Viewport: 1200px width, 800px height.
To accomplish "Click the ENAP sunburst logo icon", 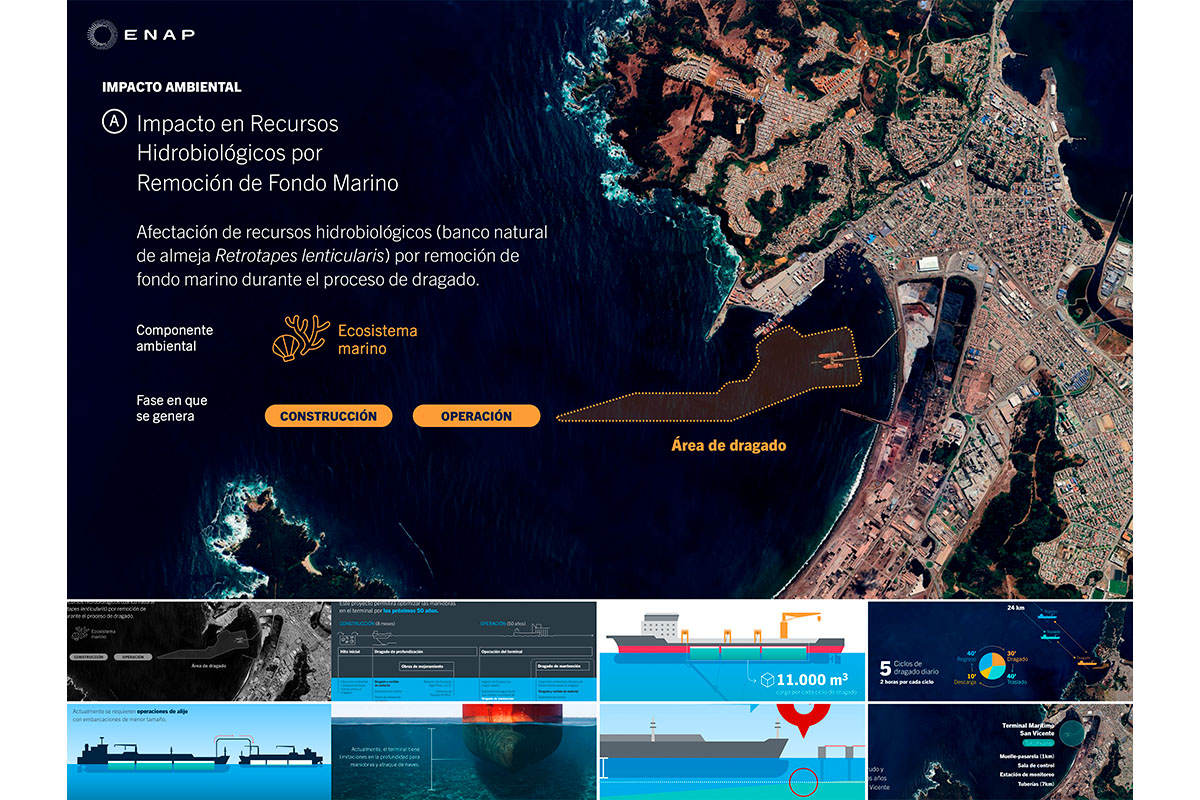I will (x=103, y=35).
